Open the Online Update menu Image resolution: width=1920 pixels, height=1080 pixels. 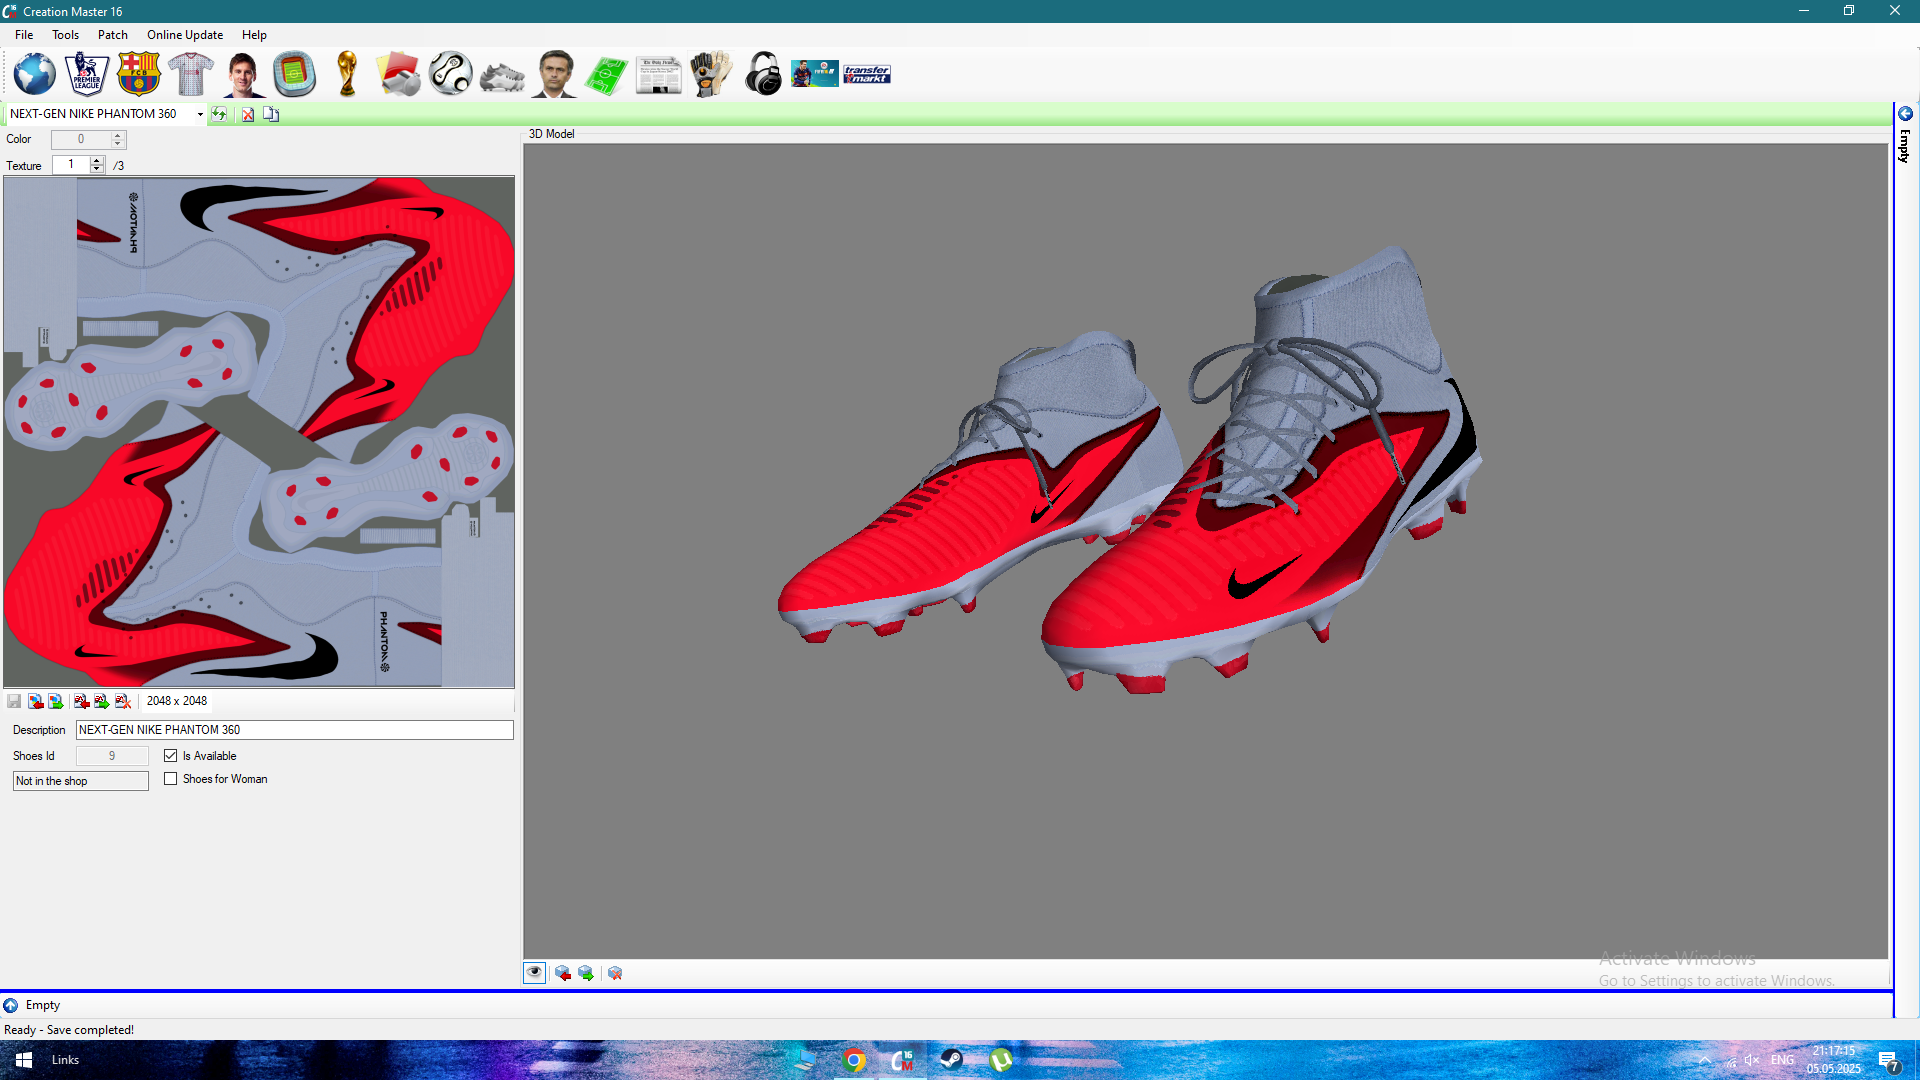coord(185,35)
